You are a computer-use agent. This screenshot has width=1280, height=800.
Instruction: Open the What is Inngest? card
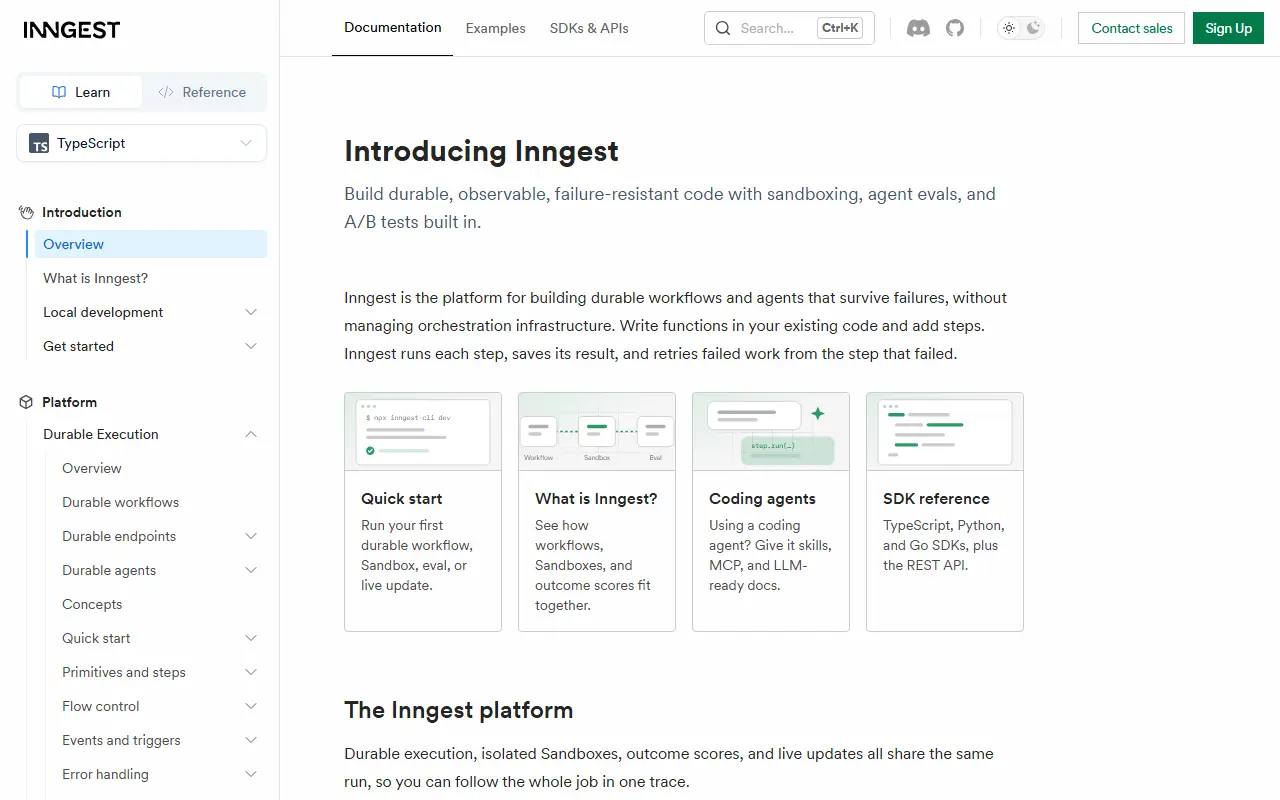pyautogui.click(x=597, y=512)
